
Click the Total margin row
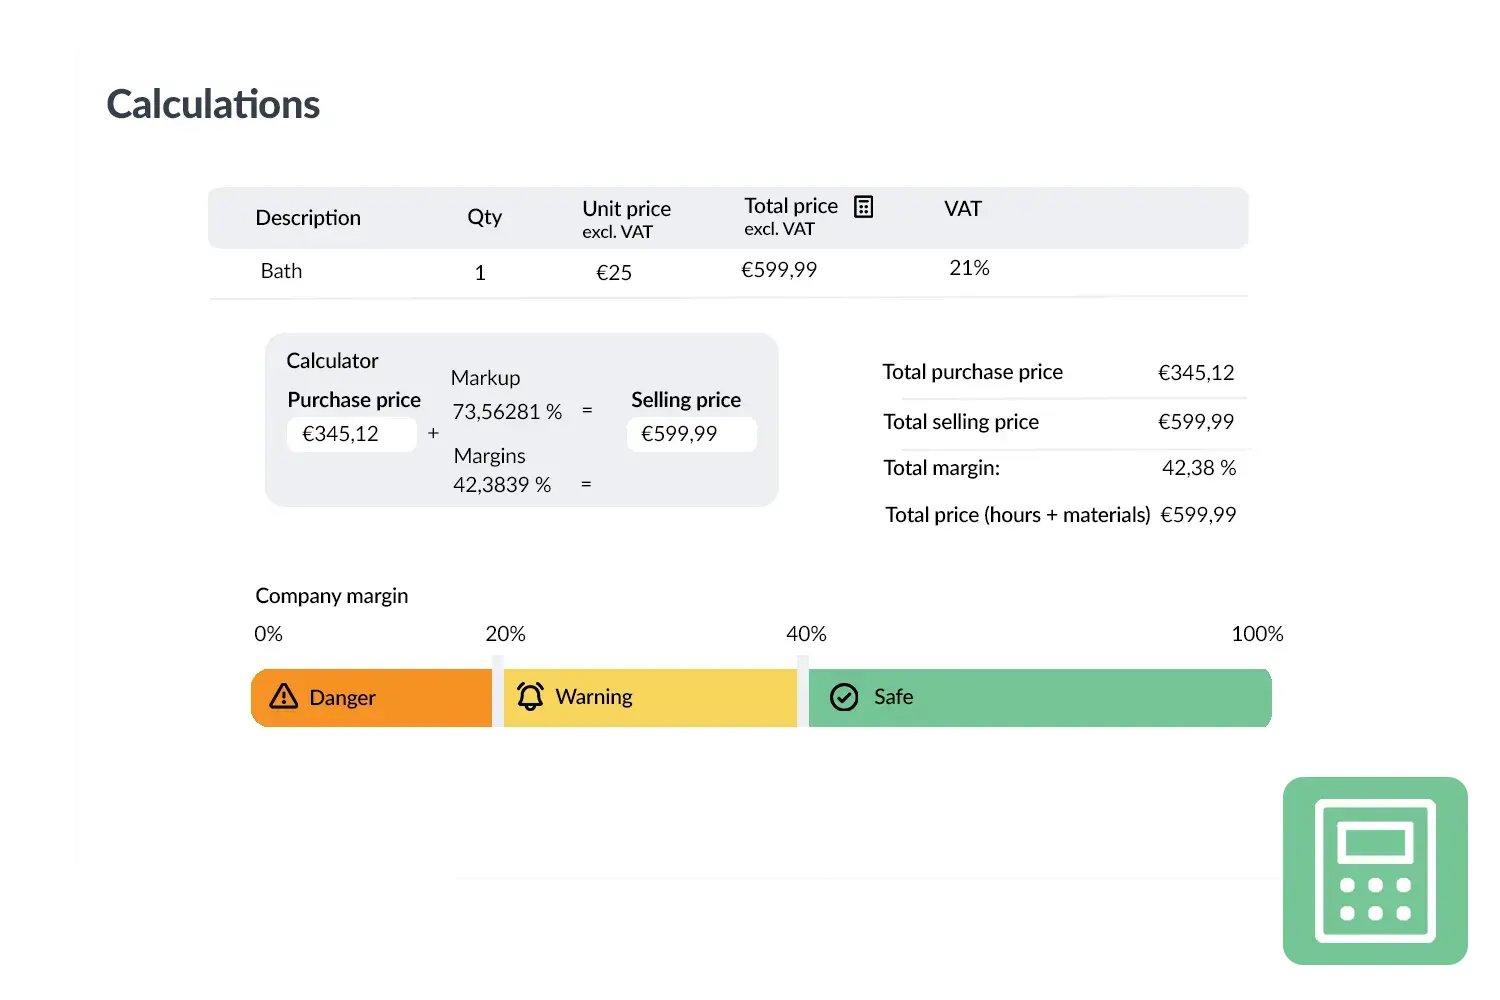[x=1060, y=468]
